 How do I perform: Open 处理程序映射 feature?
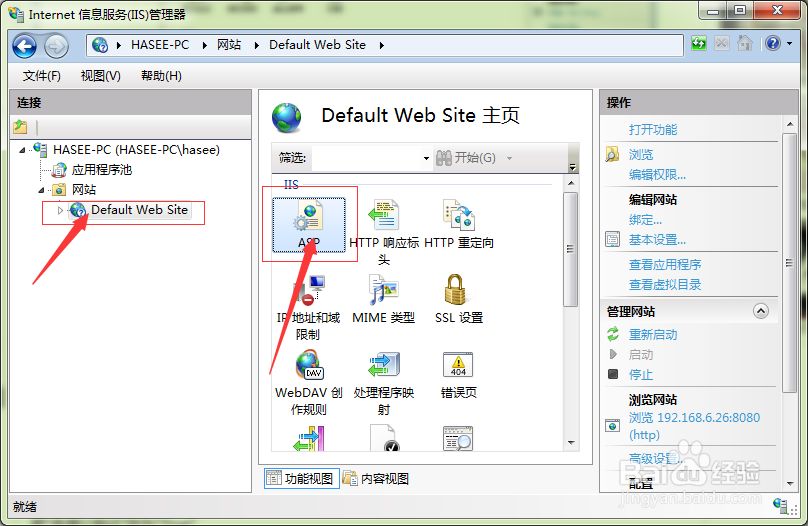point(383,383)
